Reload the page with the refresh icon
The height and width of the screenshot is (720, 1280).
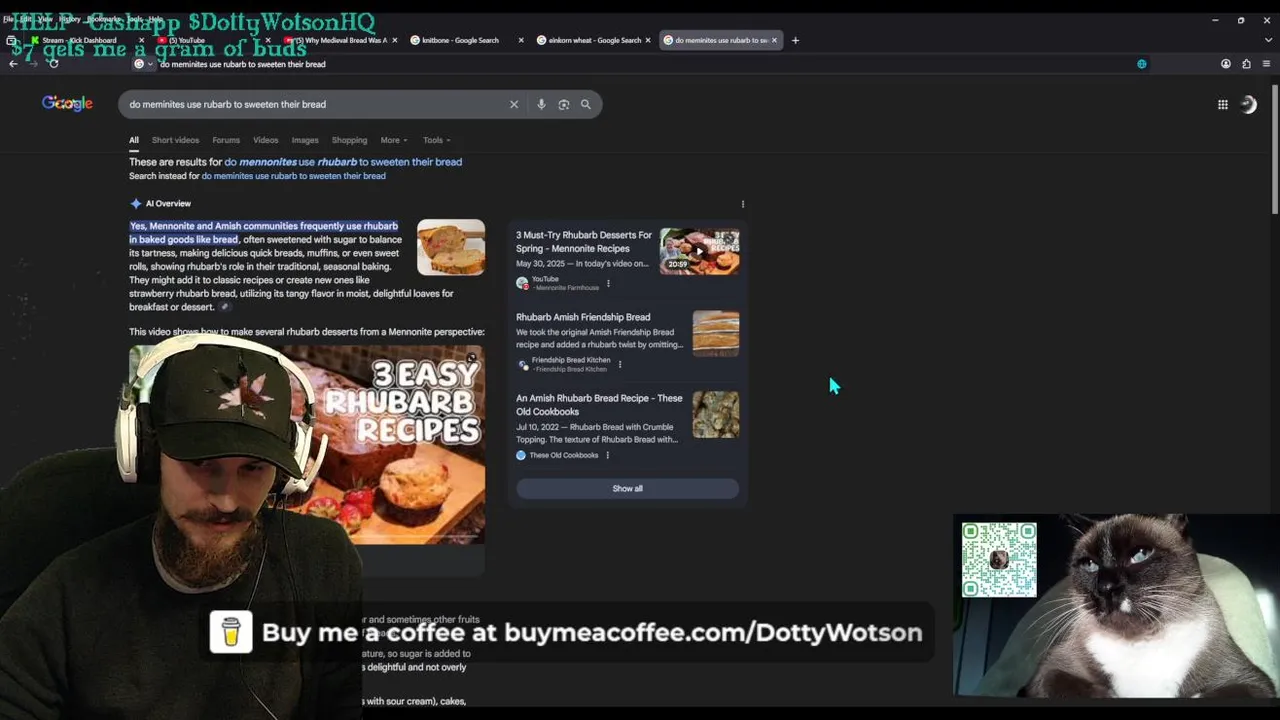pos(53,64)
